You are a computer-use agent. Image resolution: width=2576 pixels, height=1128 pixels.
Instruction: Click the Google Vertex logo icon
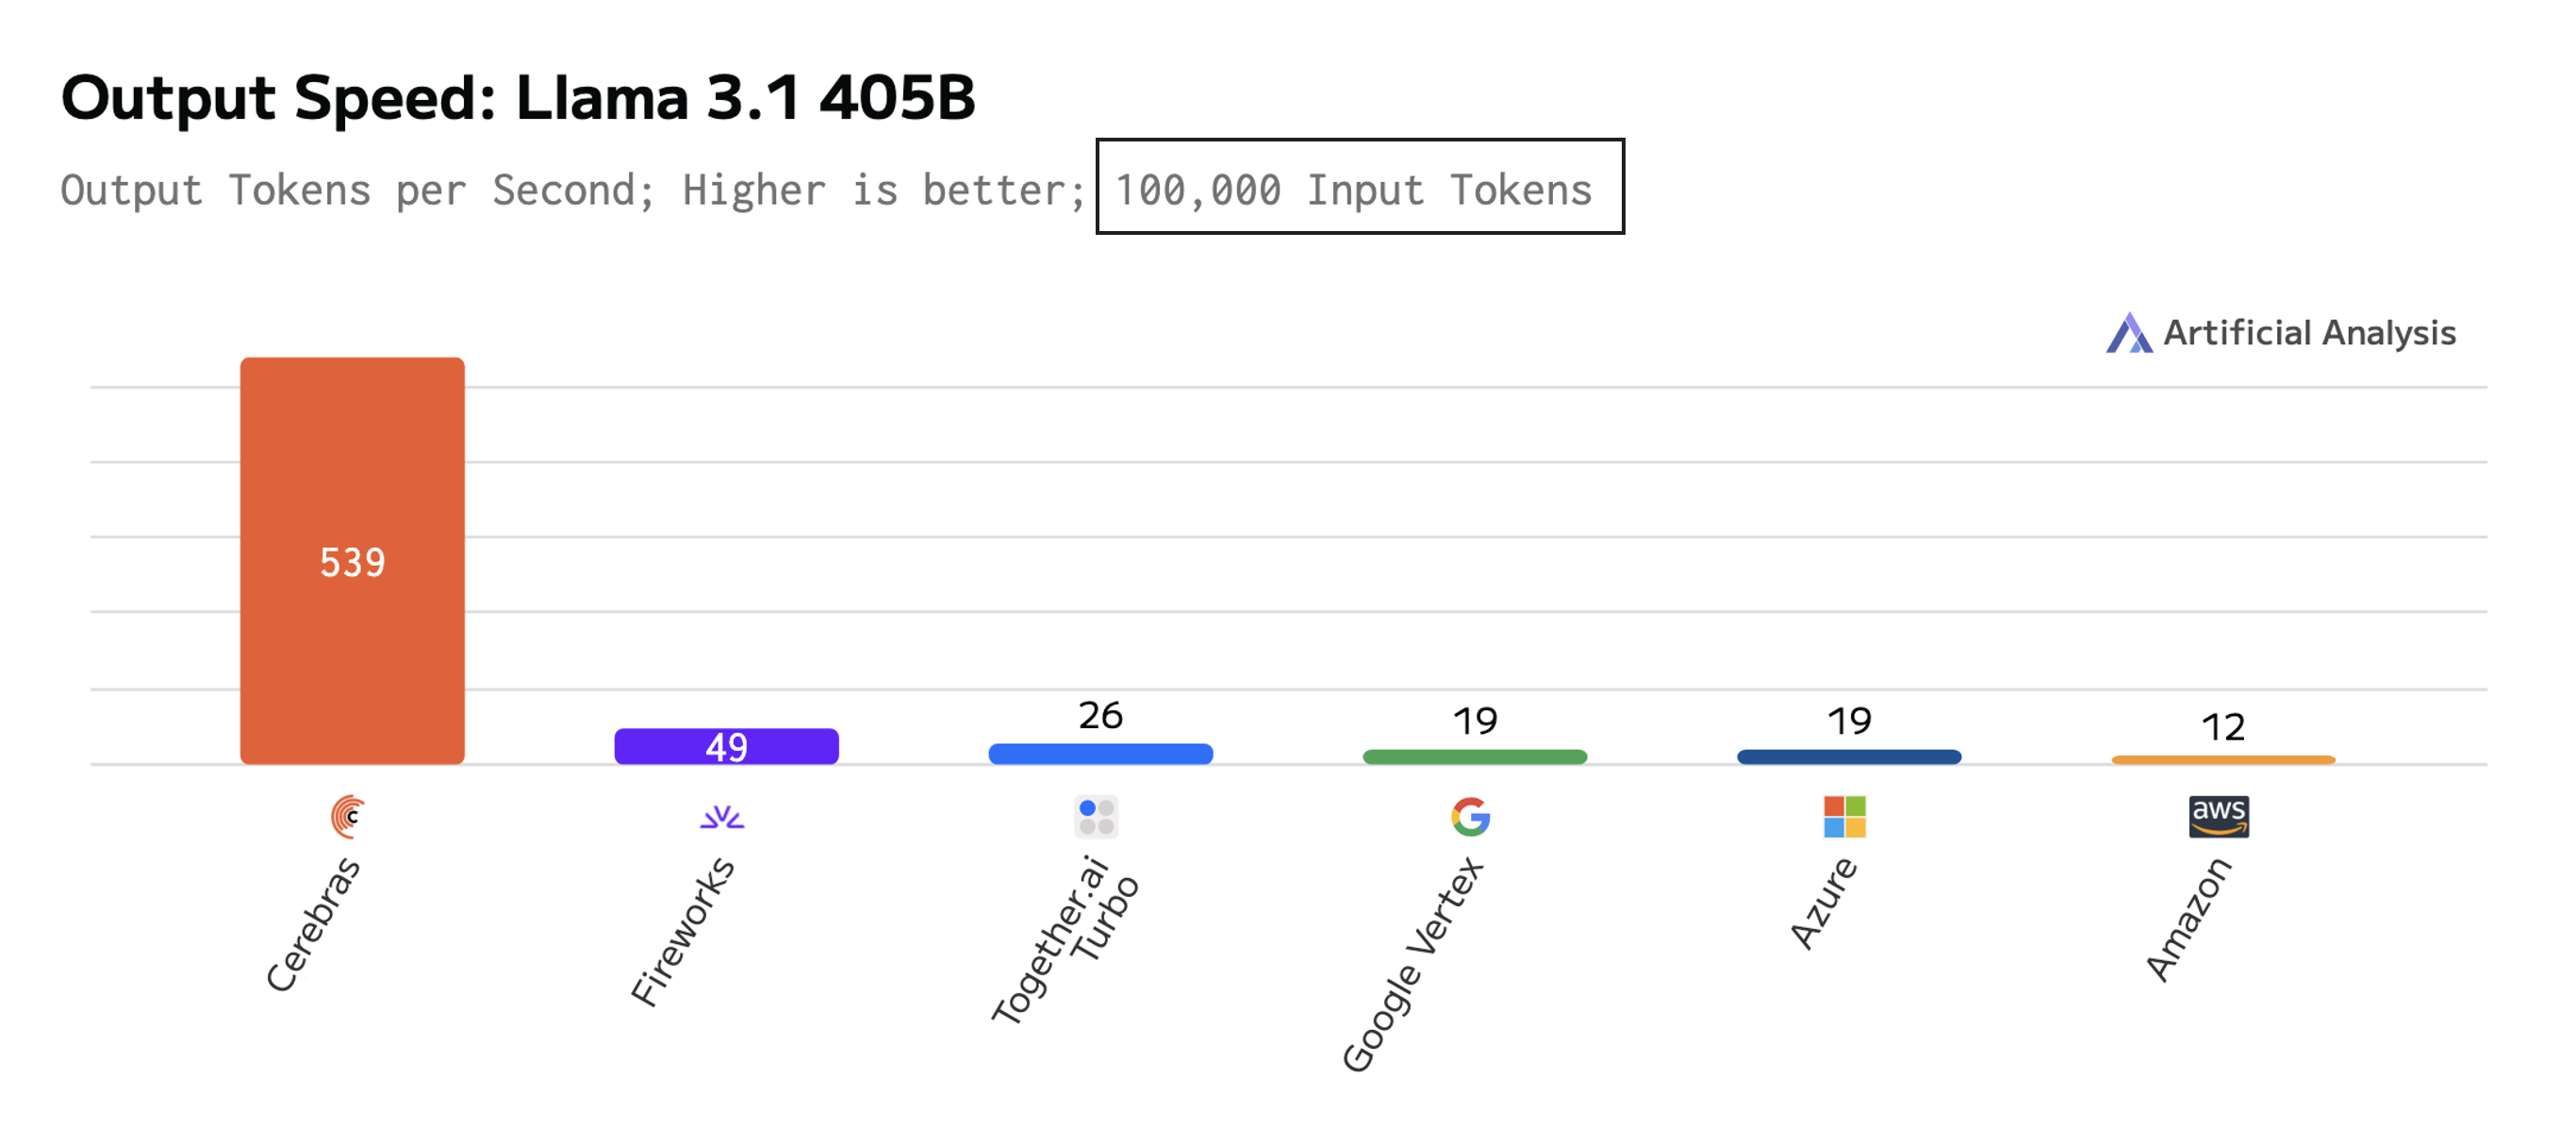pyautogui.click(x=1471, y=816)
